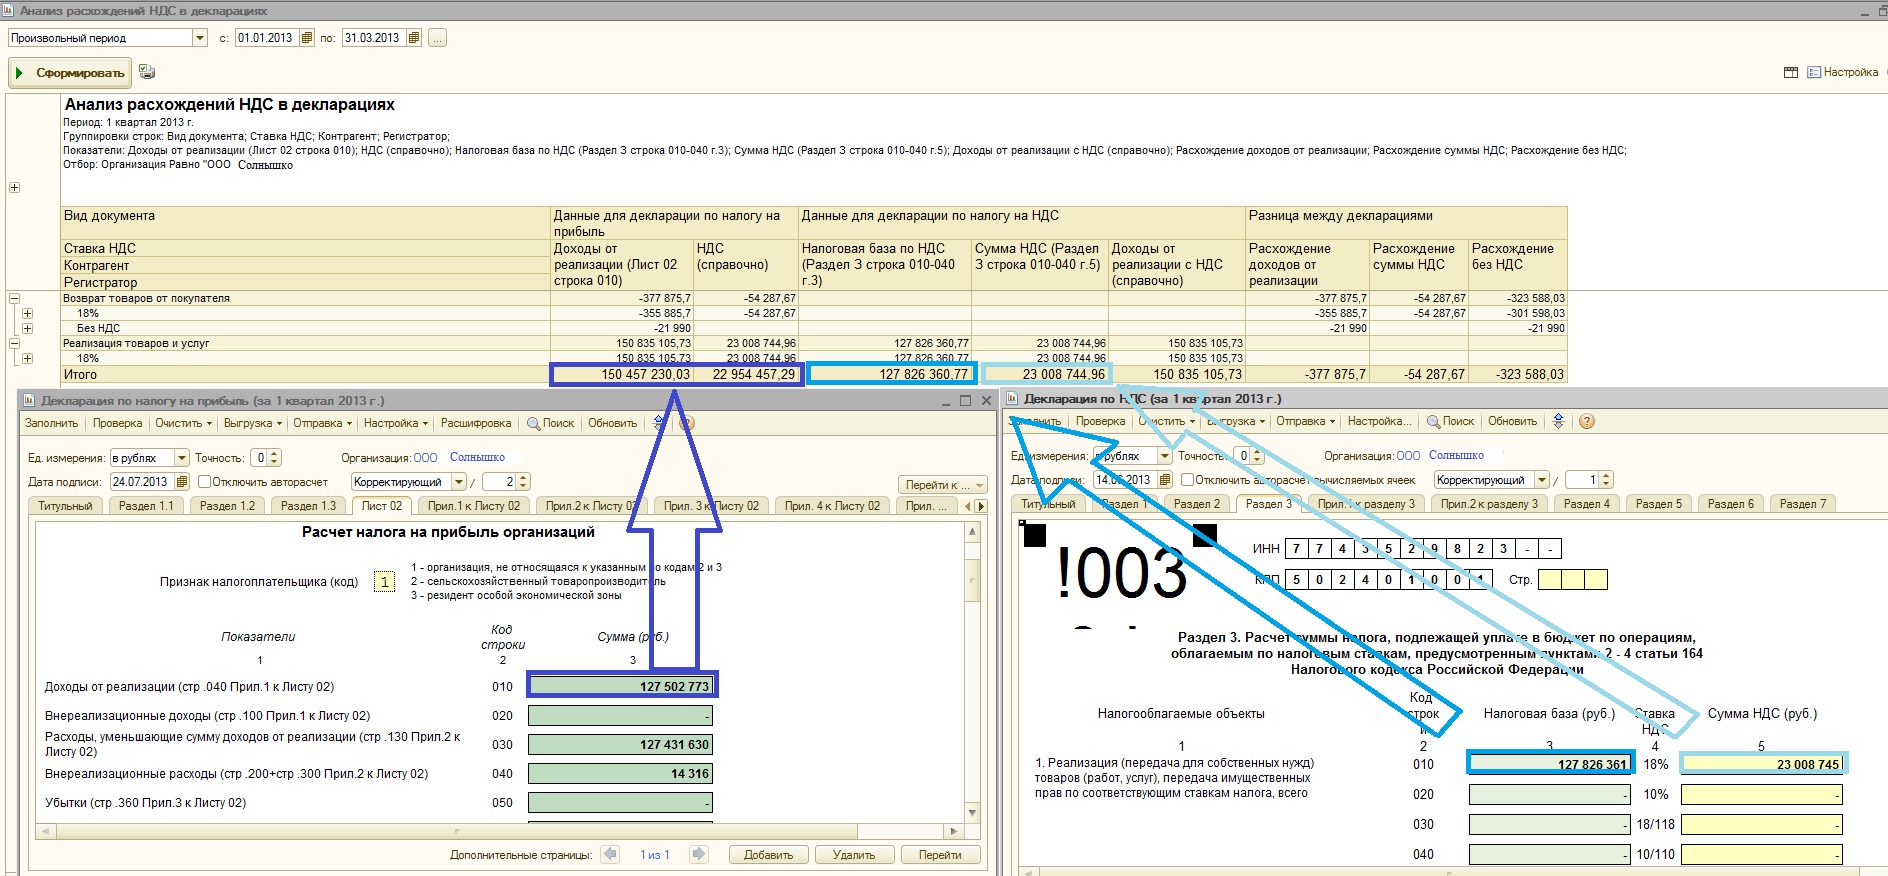
Task: Open calendar for НДС declaration signature date
Action: 1164,480
